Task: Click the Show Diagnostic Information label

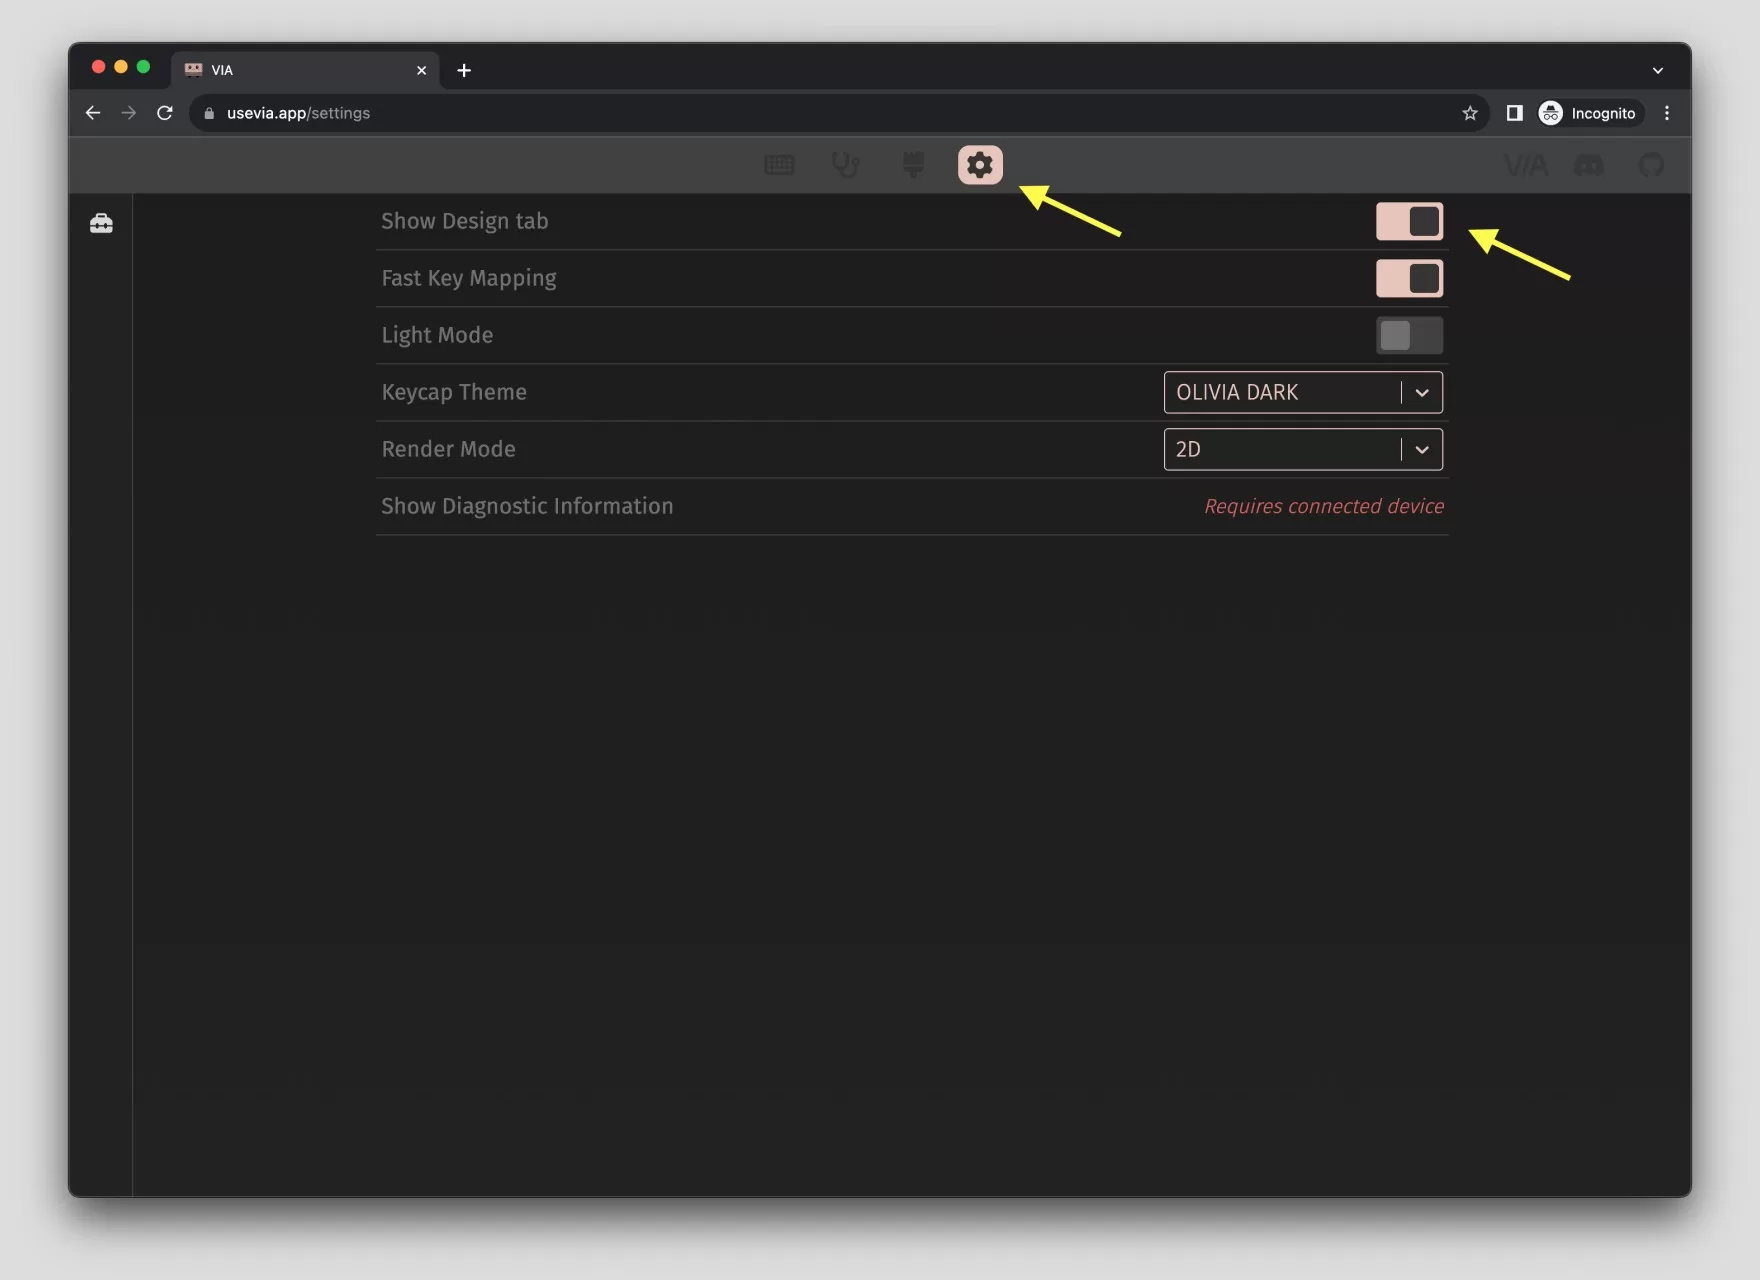Action: coord(527,506)
